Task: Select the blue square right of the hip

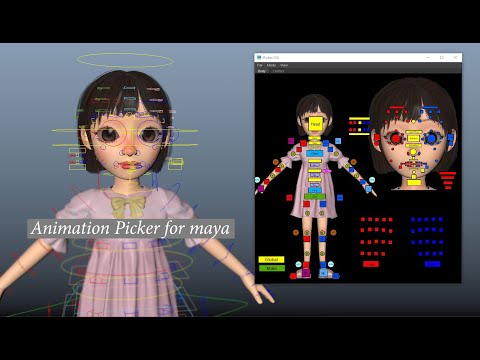Action: [x=340, y=198]
